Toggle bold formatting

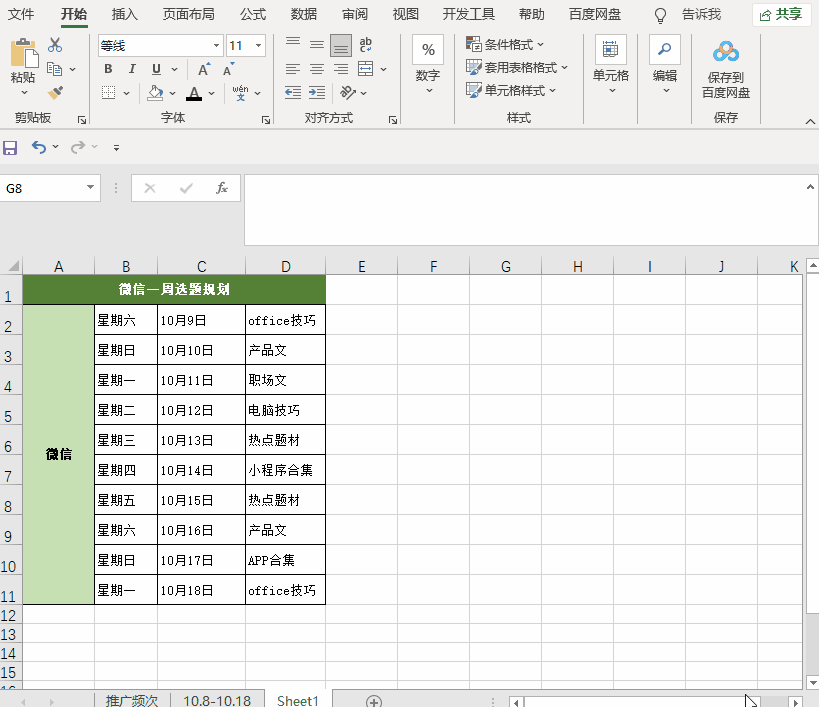pos(107,69)
